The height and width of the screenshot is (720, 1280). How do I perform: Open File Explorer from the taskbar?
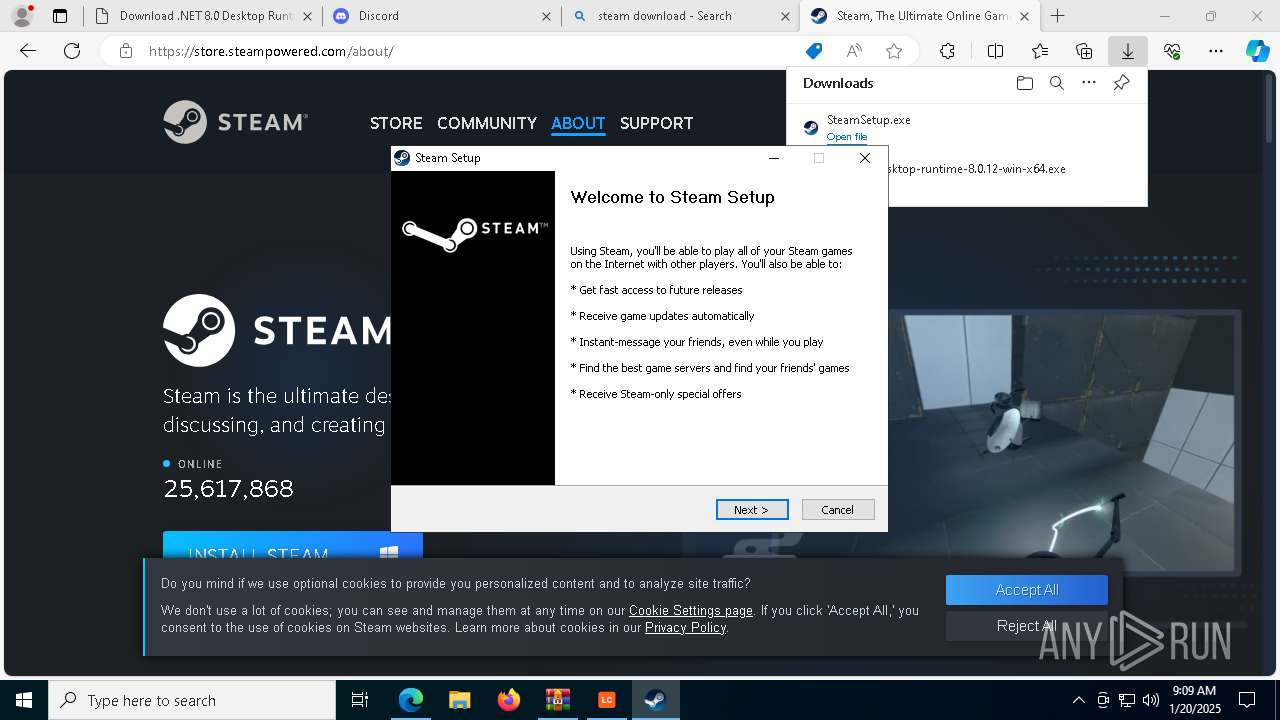pos(459,700)
